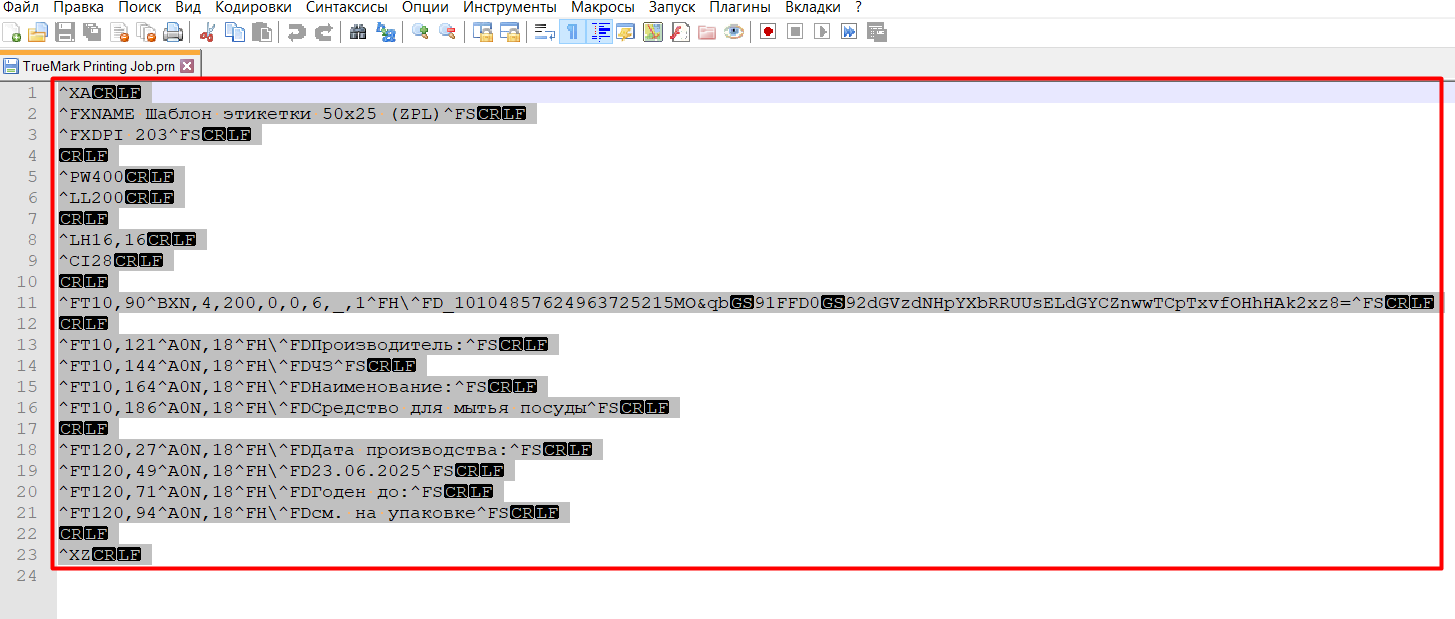Start macro recording with the red record button
This screenshot has height=619, width=1455.
(768, 32)
